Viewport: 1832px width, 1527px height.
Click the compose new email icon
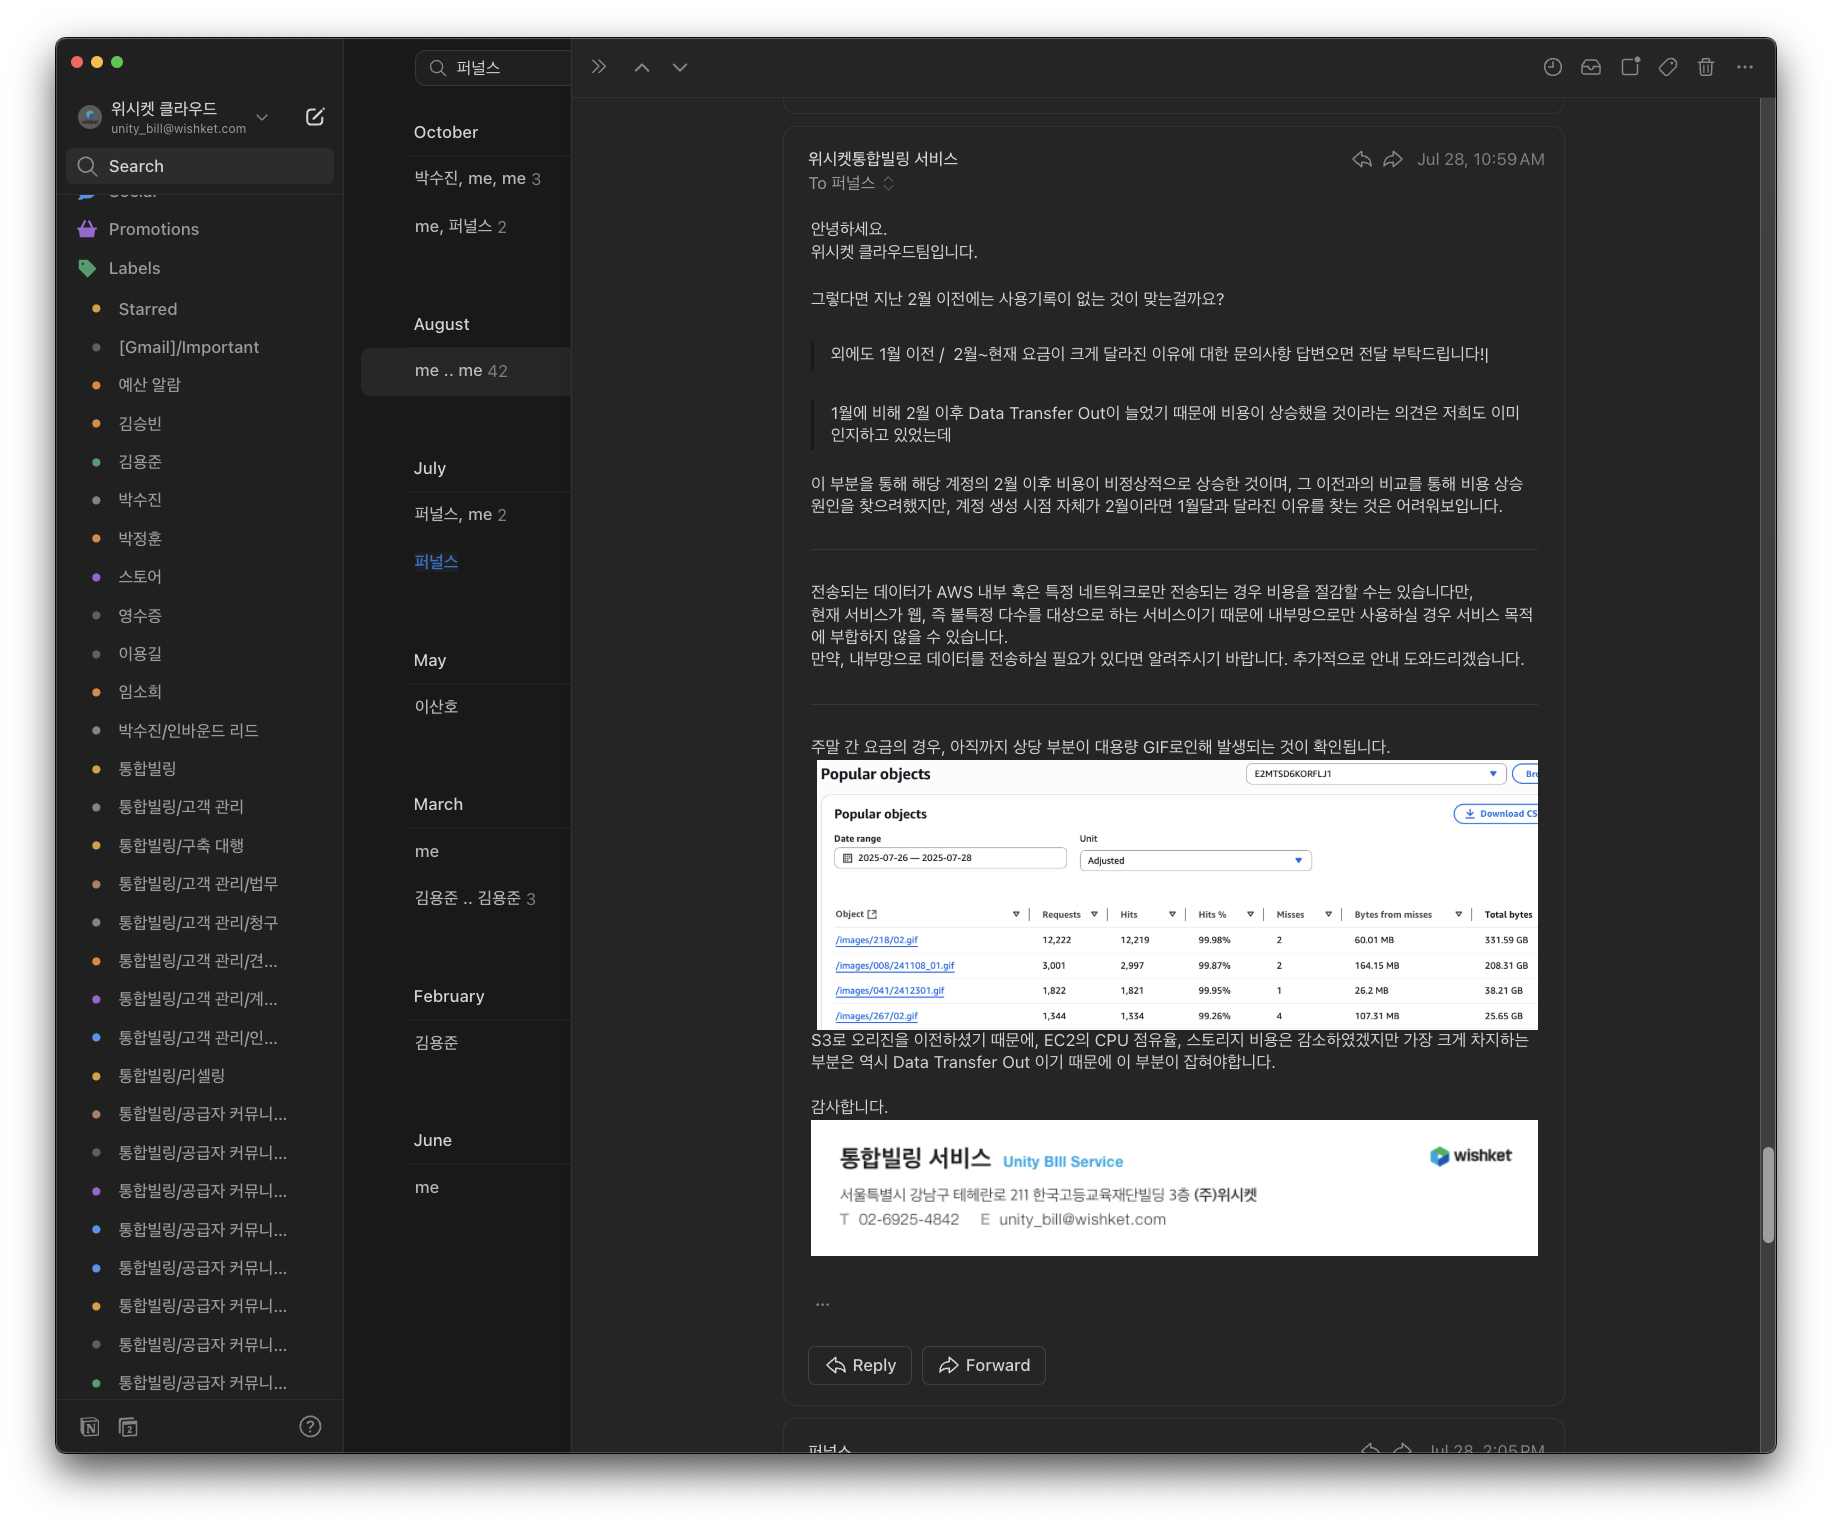(314, 117)
